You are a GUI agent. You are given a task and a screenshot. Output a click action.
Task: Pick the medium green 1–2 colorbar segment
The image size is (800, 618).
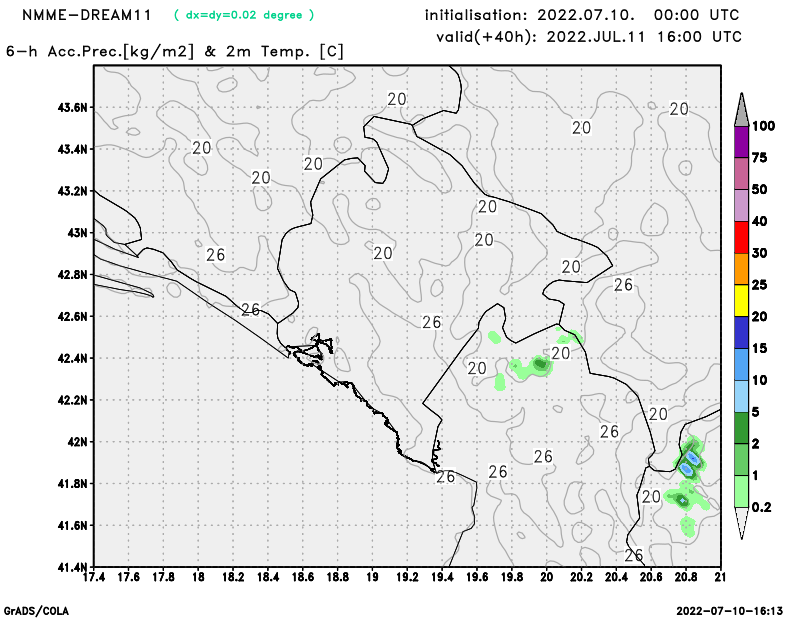[x=741, y=460]
